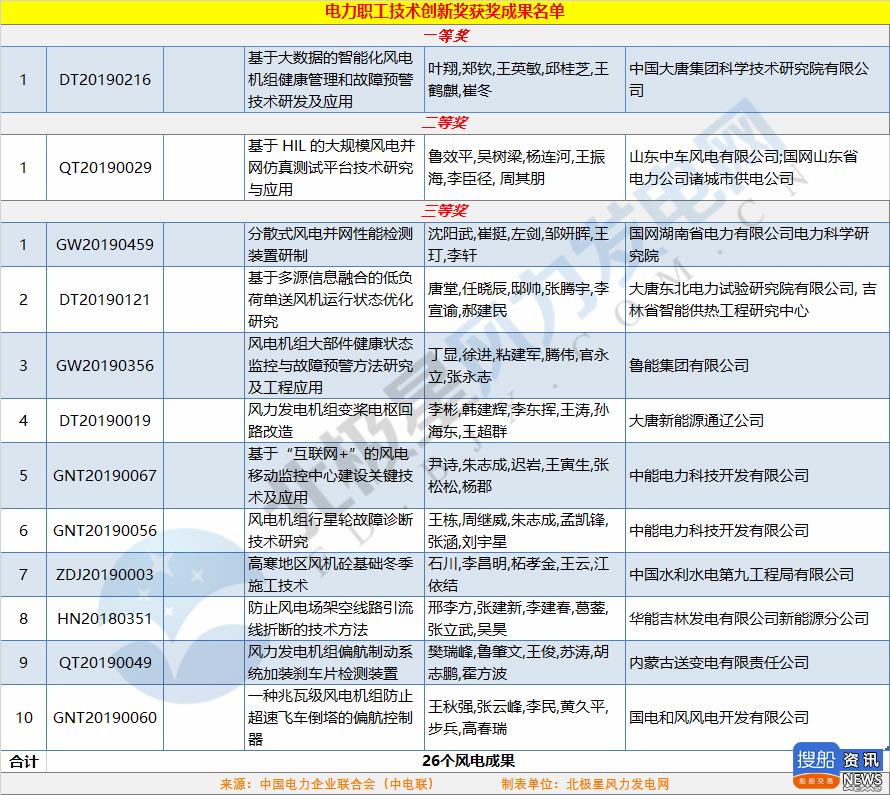Select project title 分散式风电并网性能检测装置研制

click(330, 245)
